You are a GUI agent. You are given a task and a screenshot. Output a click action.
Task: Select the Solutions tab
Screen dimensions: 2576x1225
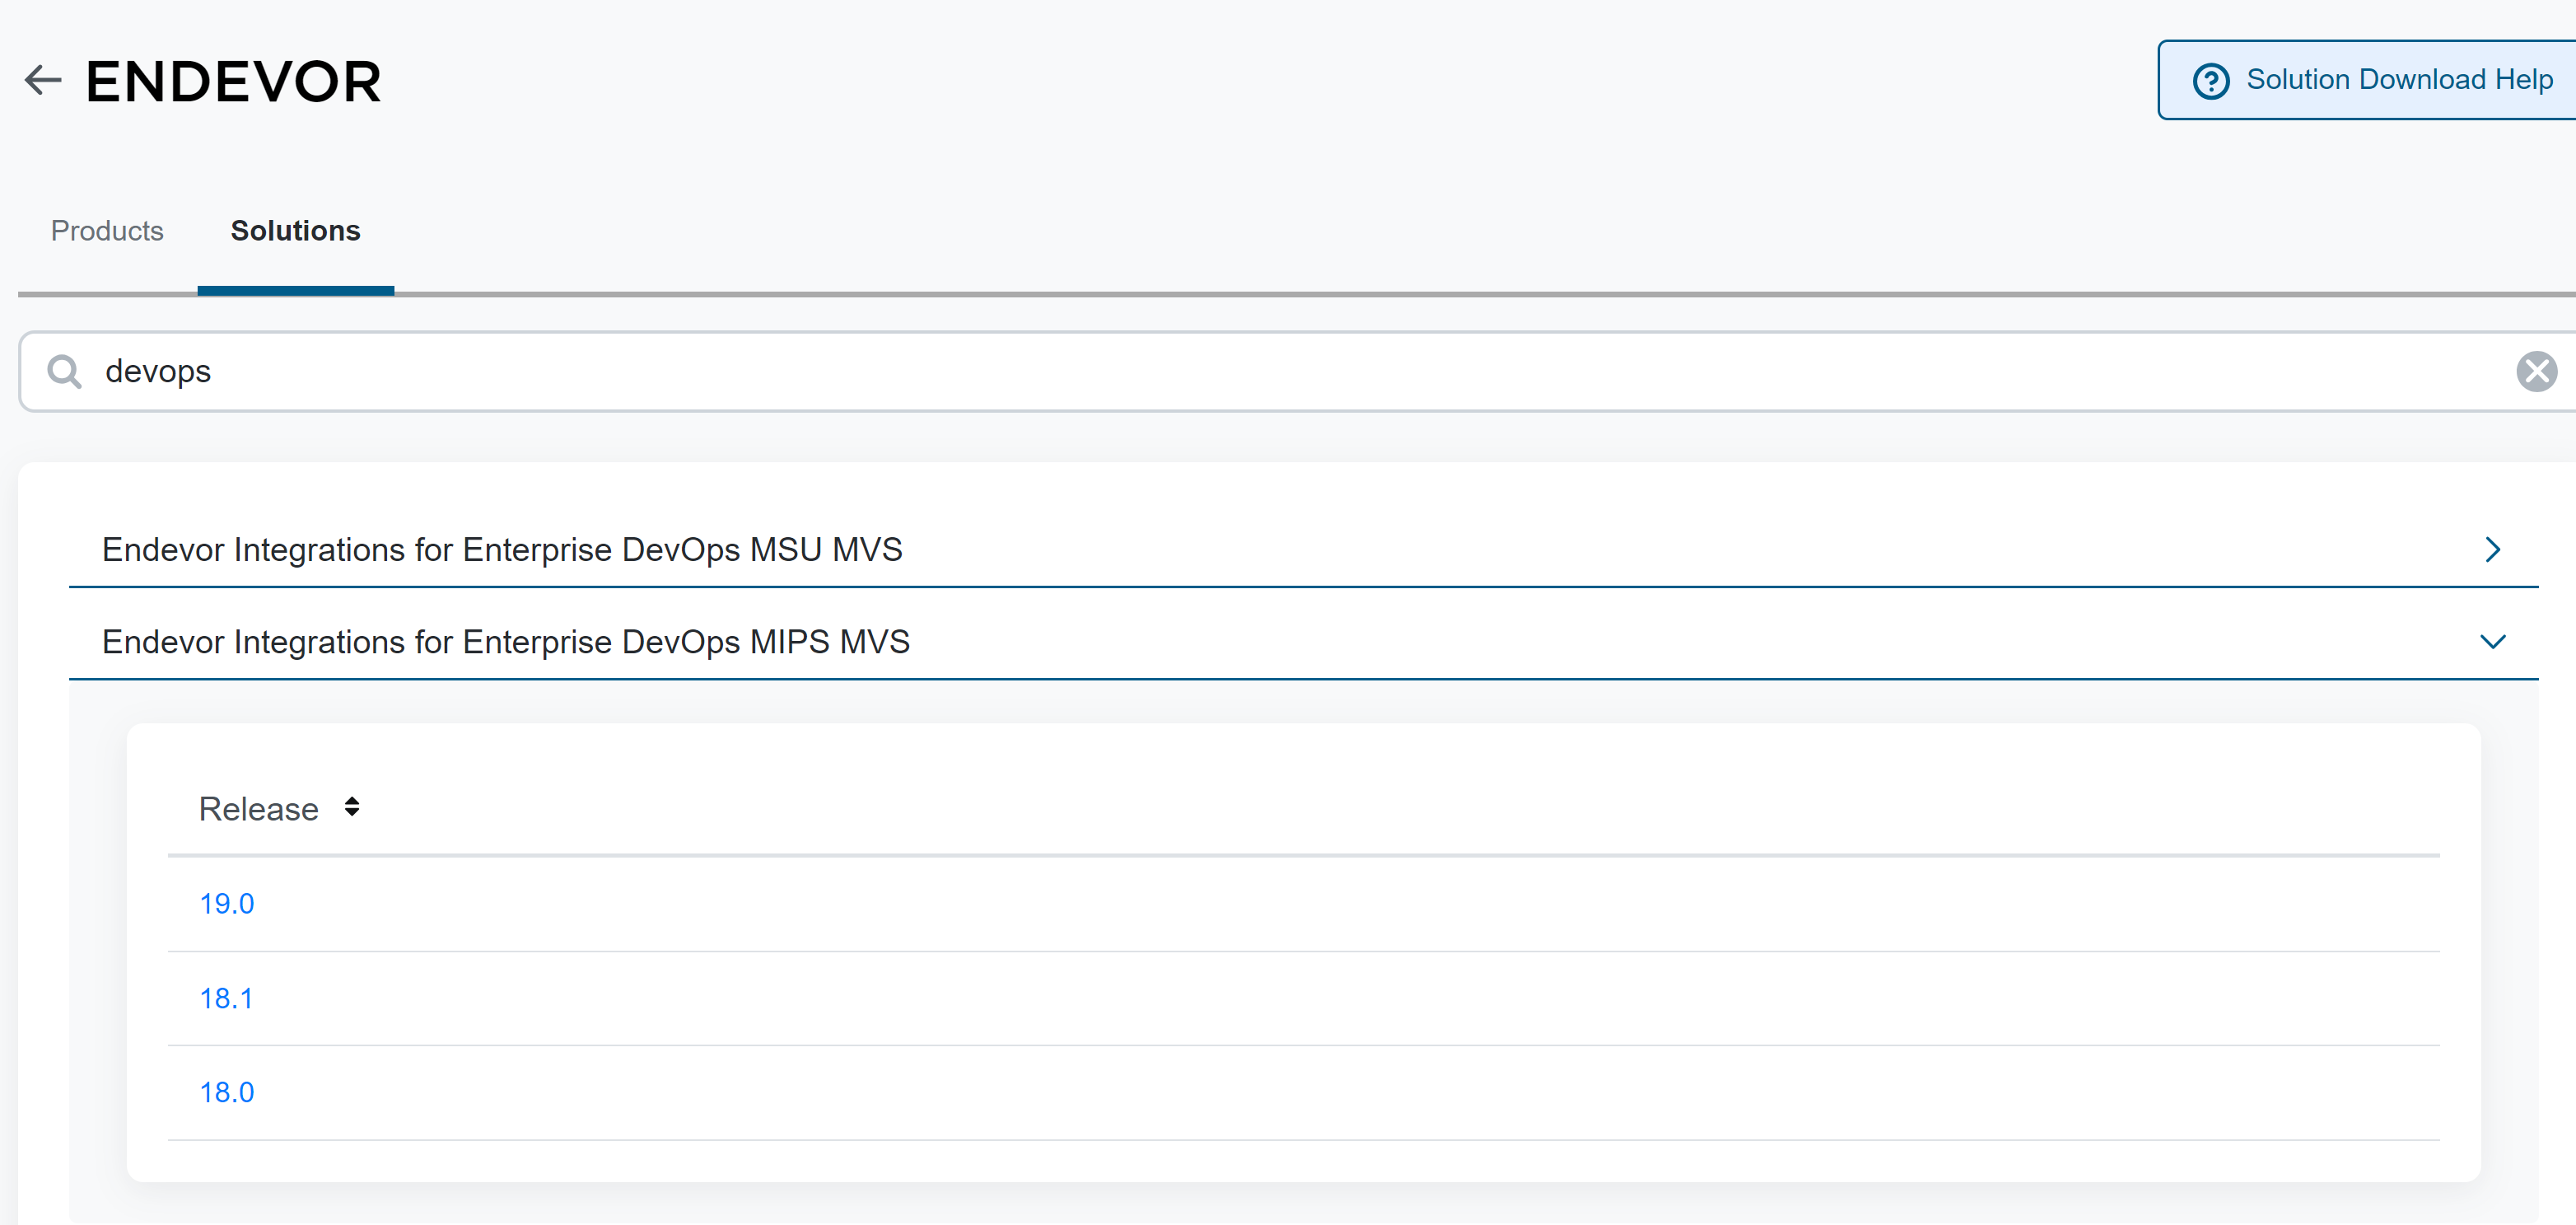[x=295, y=231]
